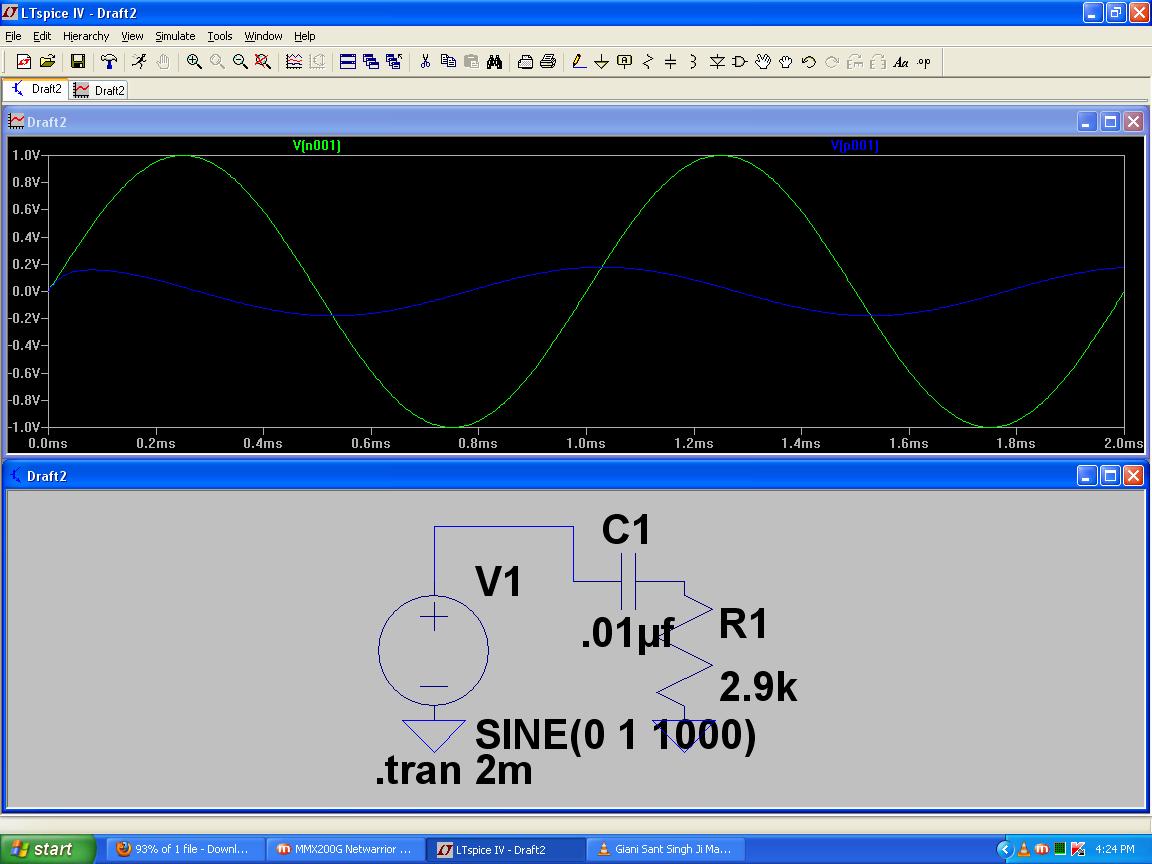
Task: Select the Drag closed-hand tool
Action: [785, 62]
